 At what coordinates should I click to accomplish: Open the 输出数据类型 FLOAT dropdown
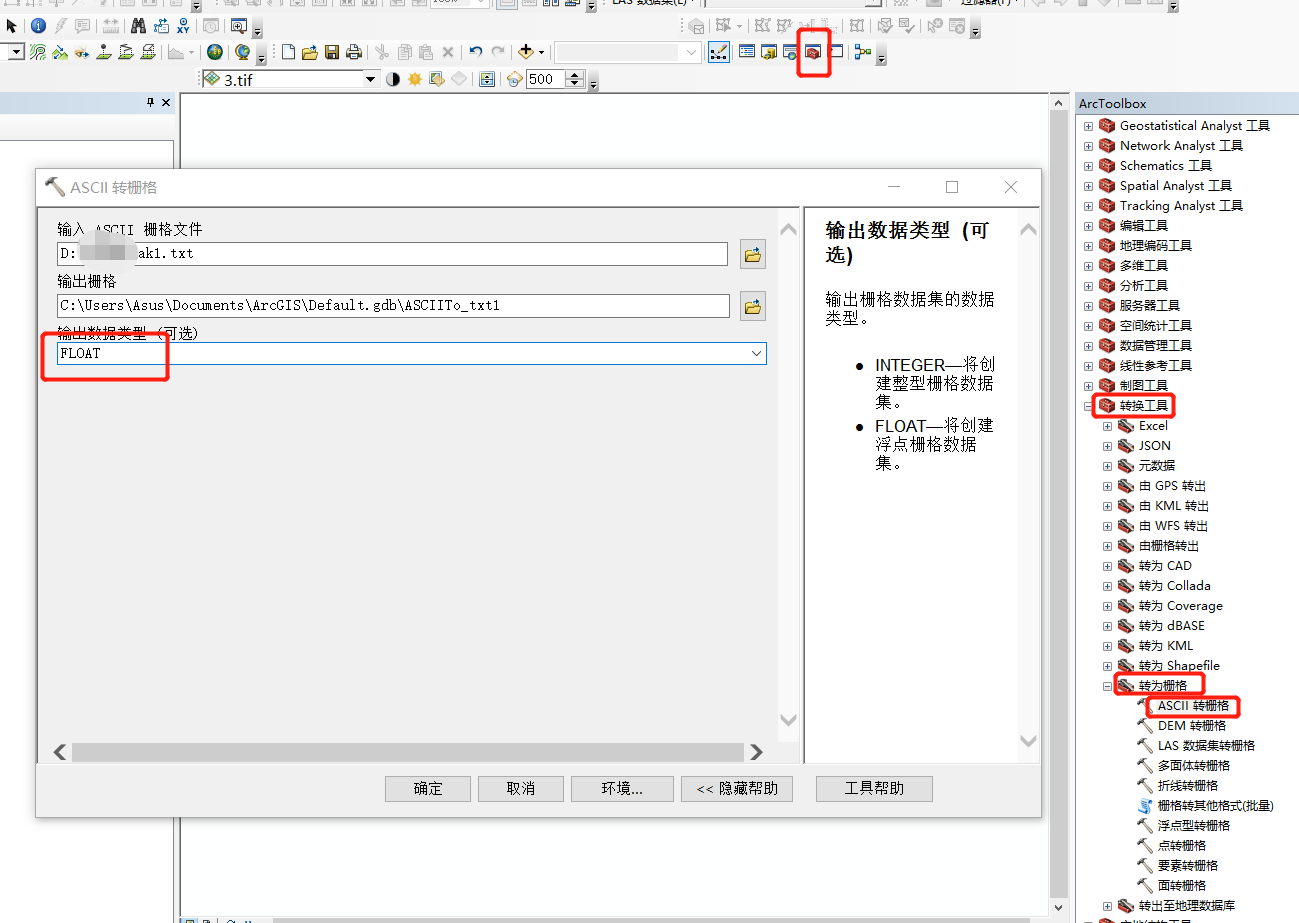(x=757, y=353)
